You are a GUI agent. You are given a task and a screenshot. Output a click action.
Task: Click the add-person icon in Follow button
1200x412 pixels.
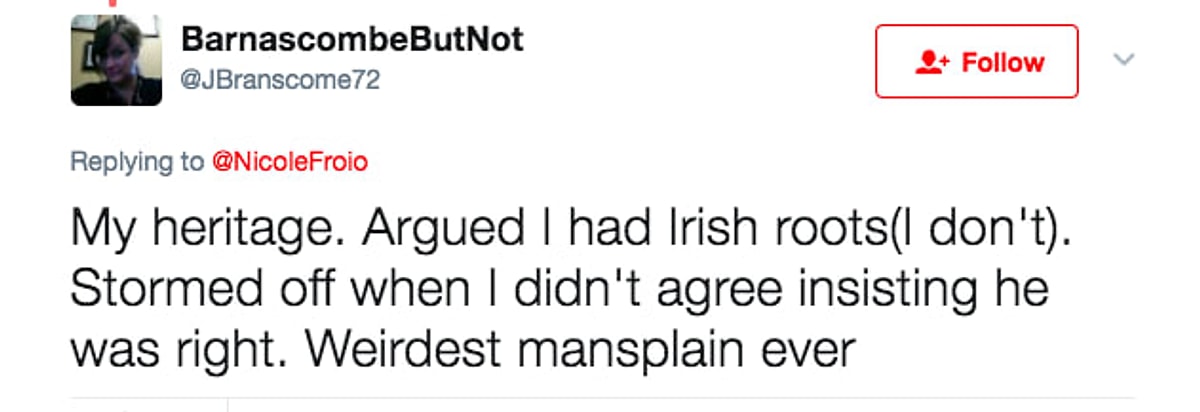click(x=931, y=63)
